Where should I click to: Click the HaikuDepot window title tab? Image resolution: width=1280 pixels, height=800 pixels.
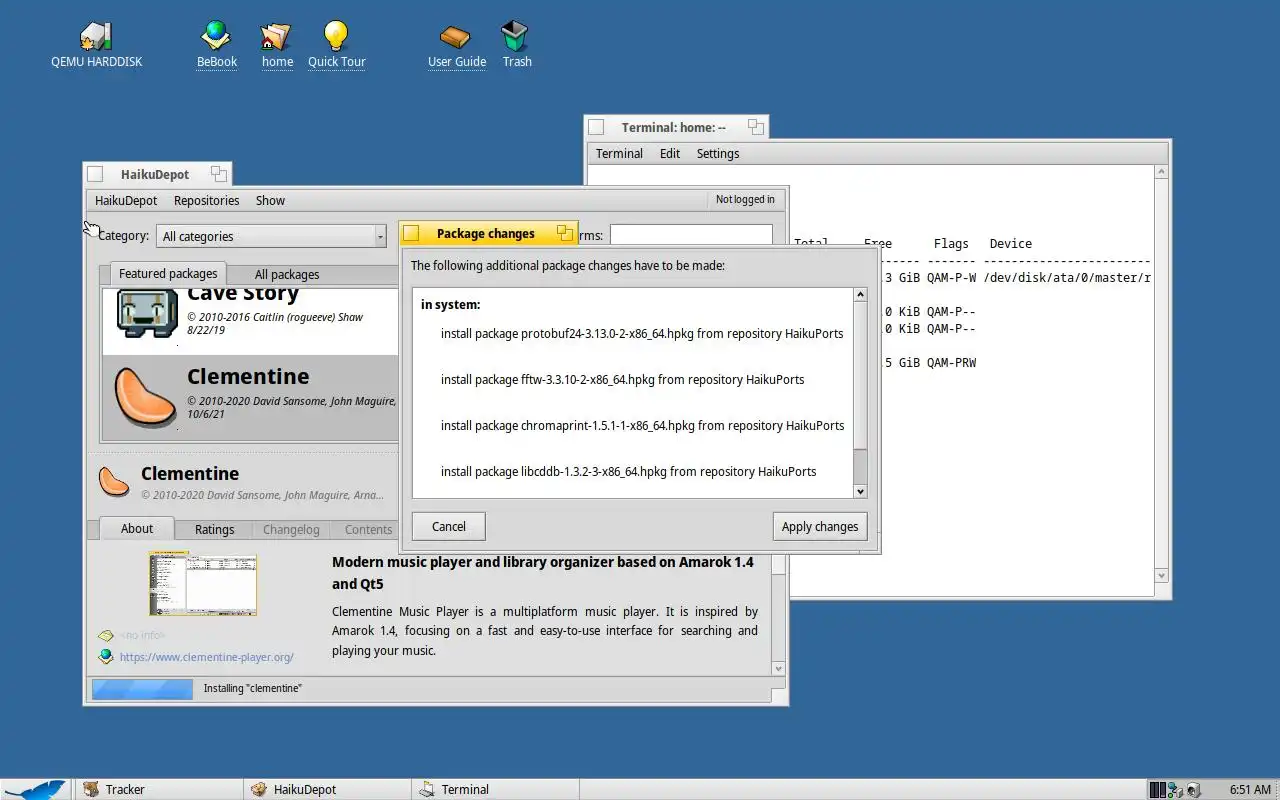[155, 174]
